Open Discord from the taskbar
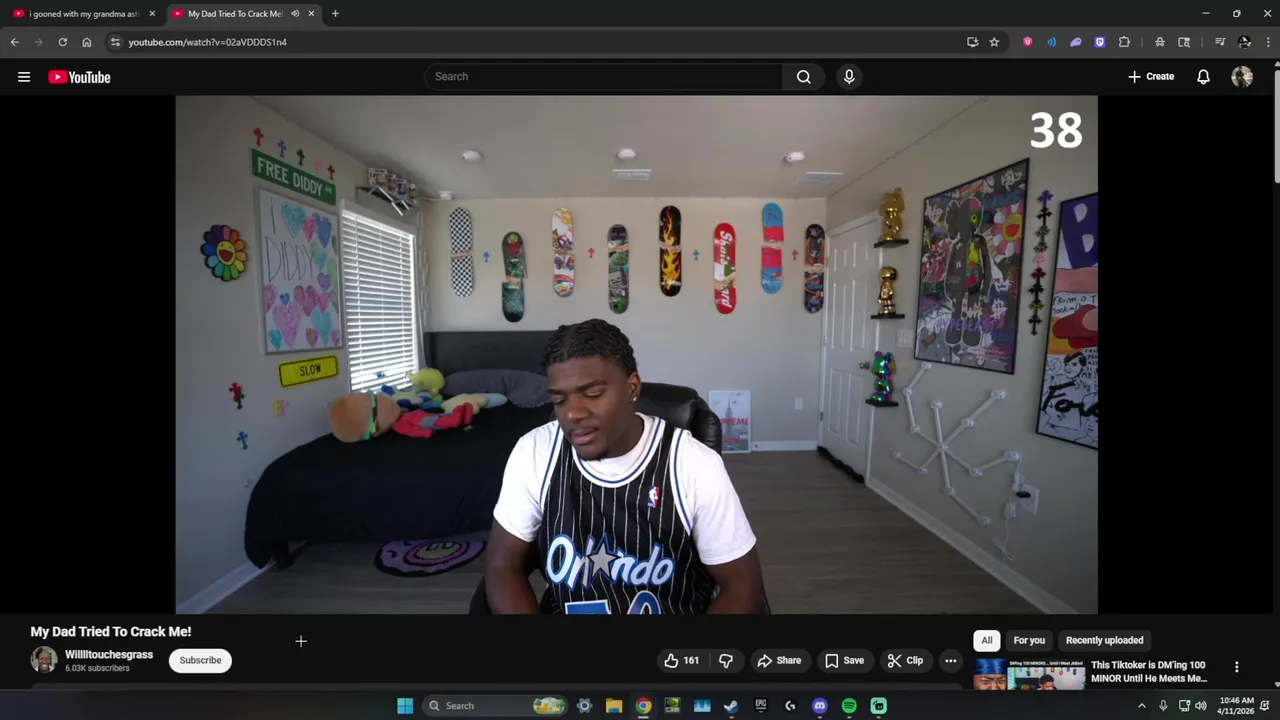 (820, 706)
